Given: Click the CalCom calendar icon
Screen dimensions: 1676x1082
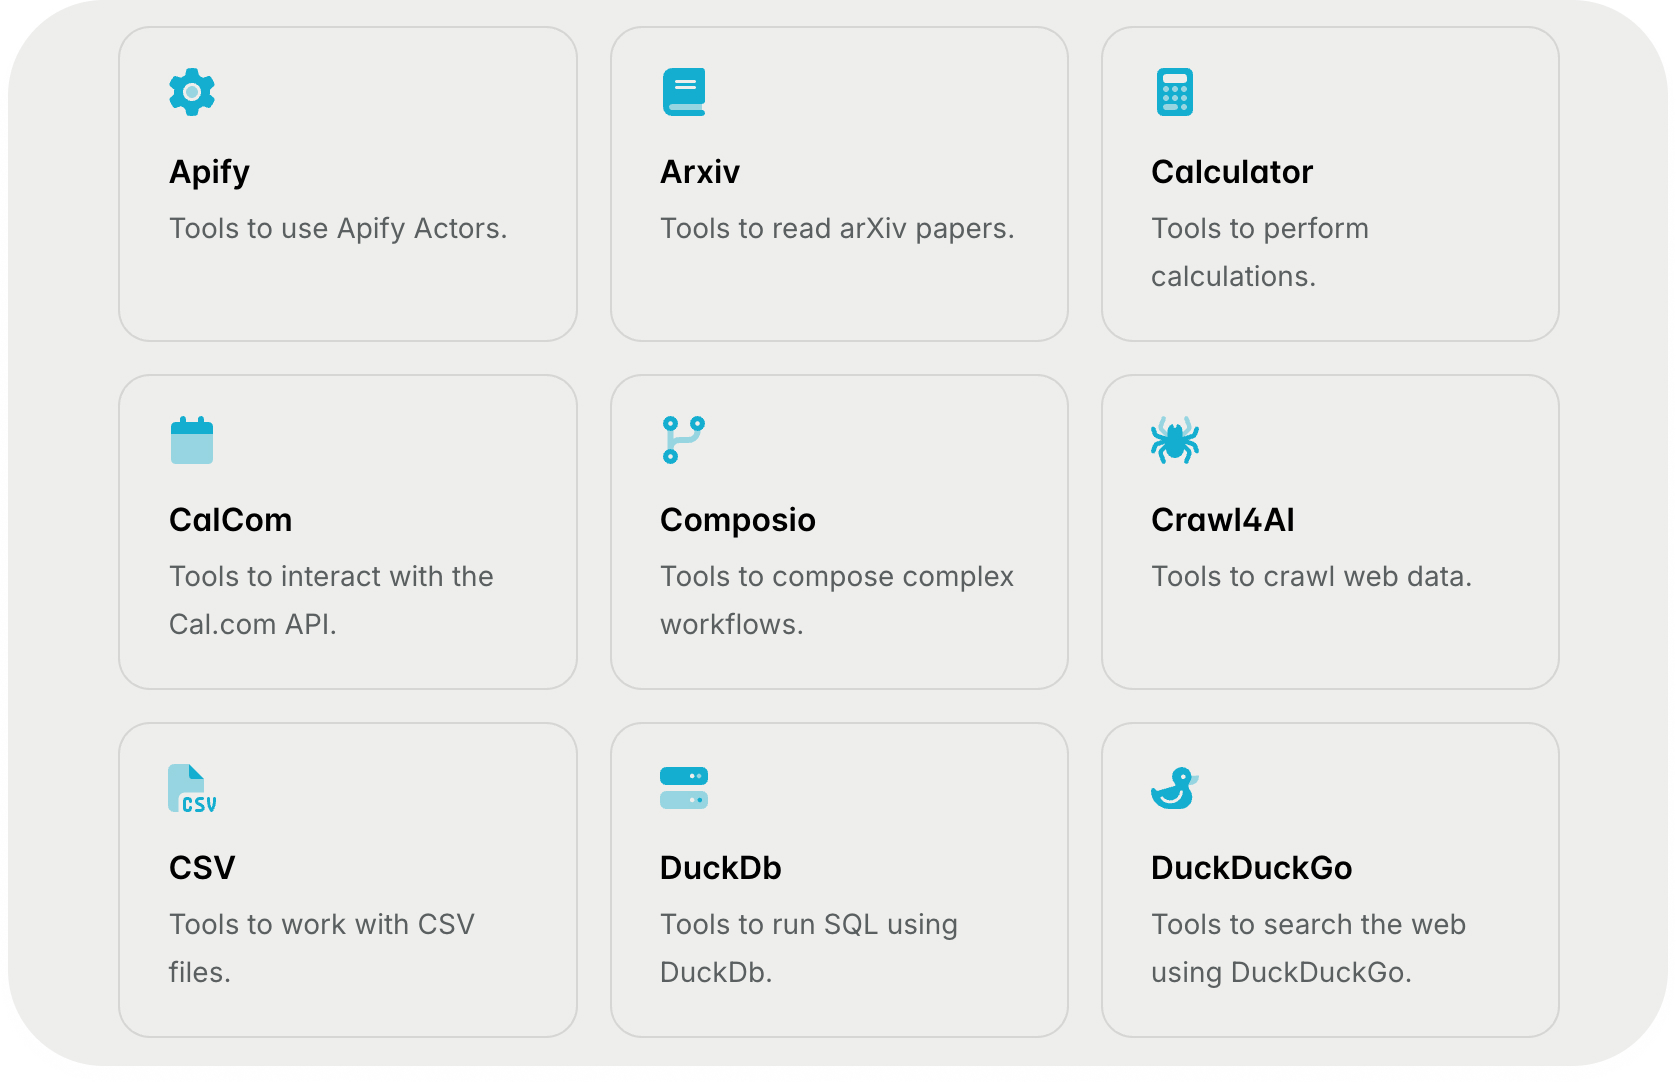Looking at the screenshot, I should tap(192, 440).
